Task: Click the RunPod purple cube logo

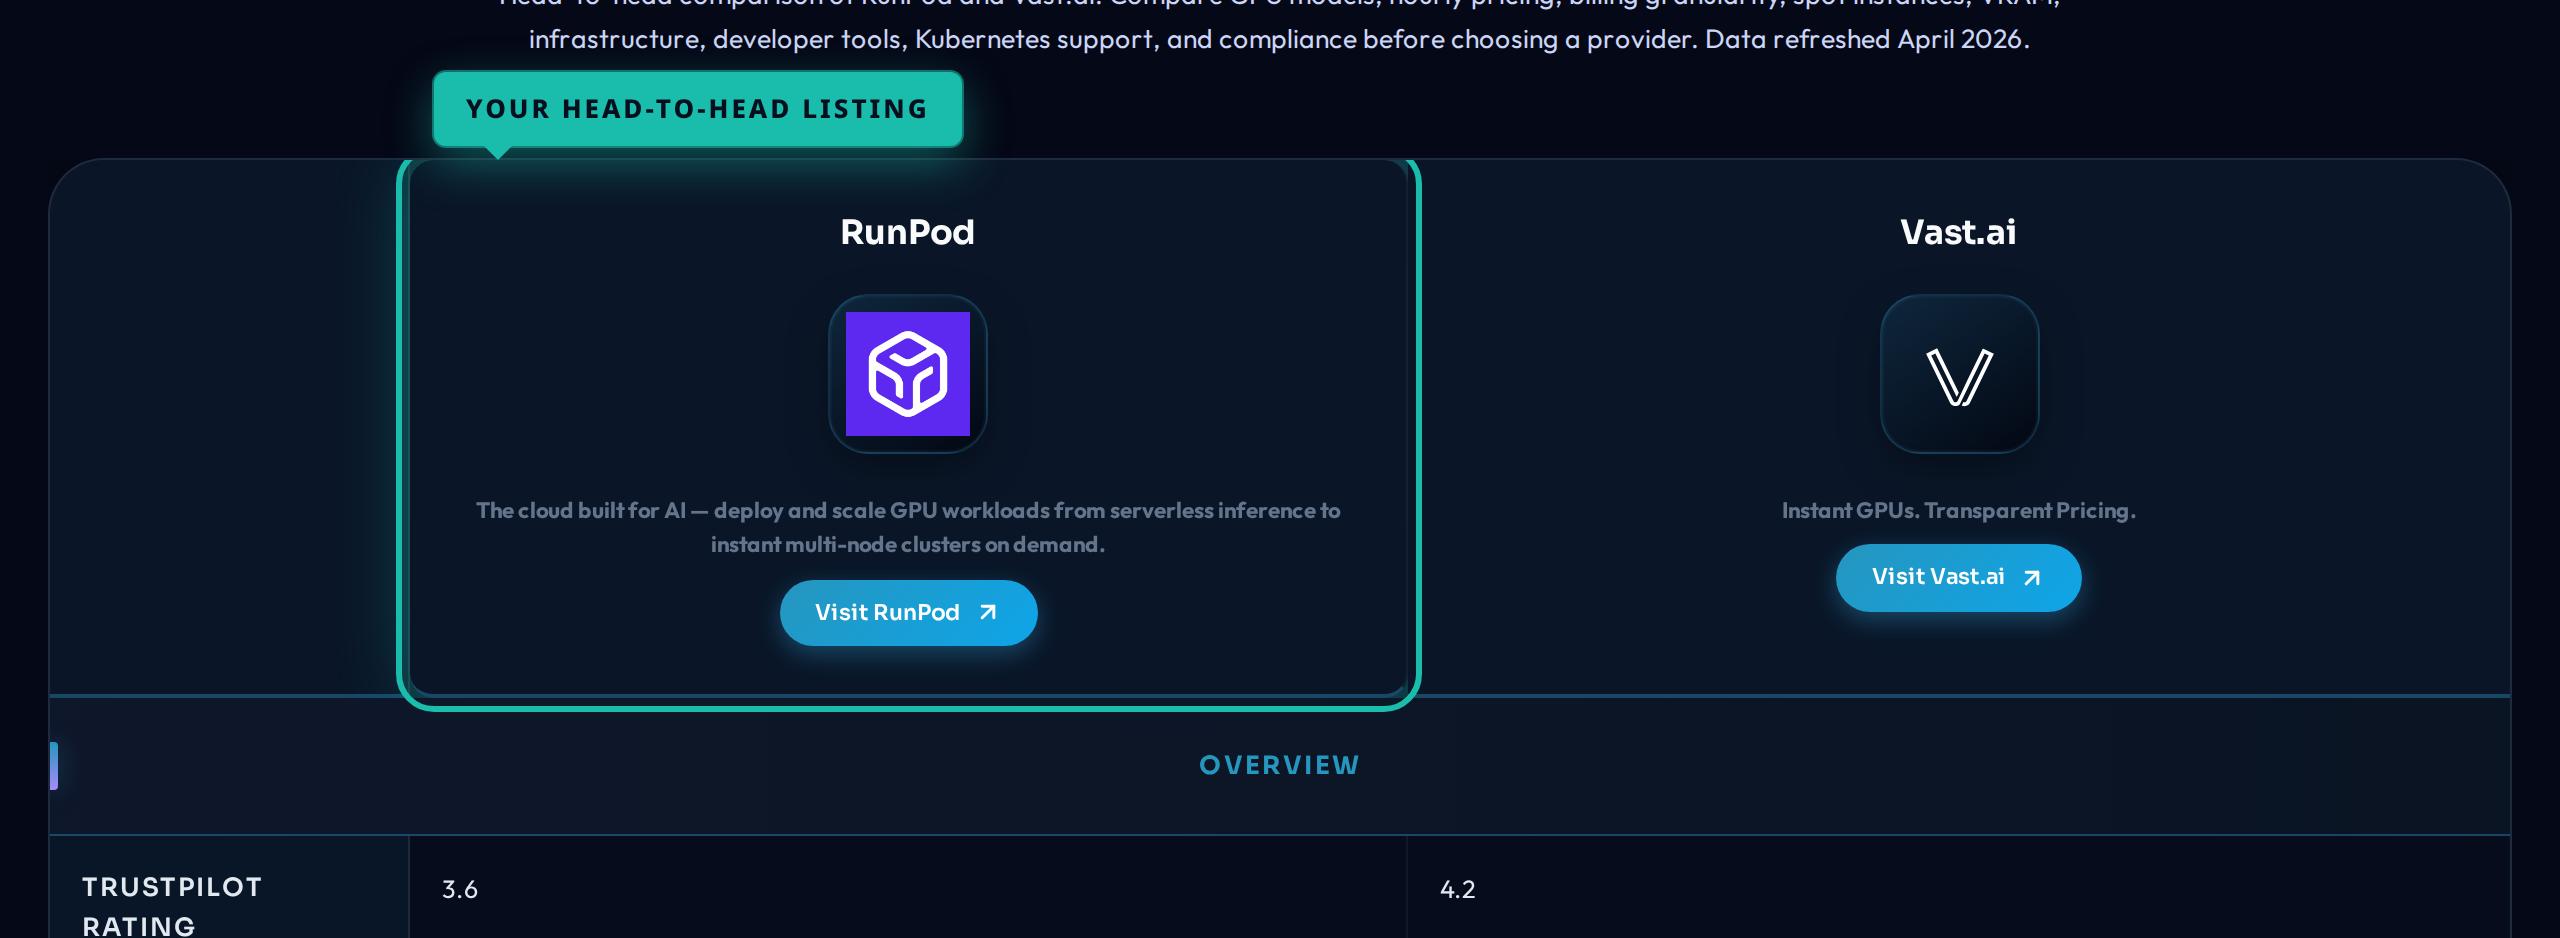Action: pyautogui.click(x=908, y=374)
